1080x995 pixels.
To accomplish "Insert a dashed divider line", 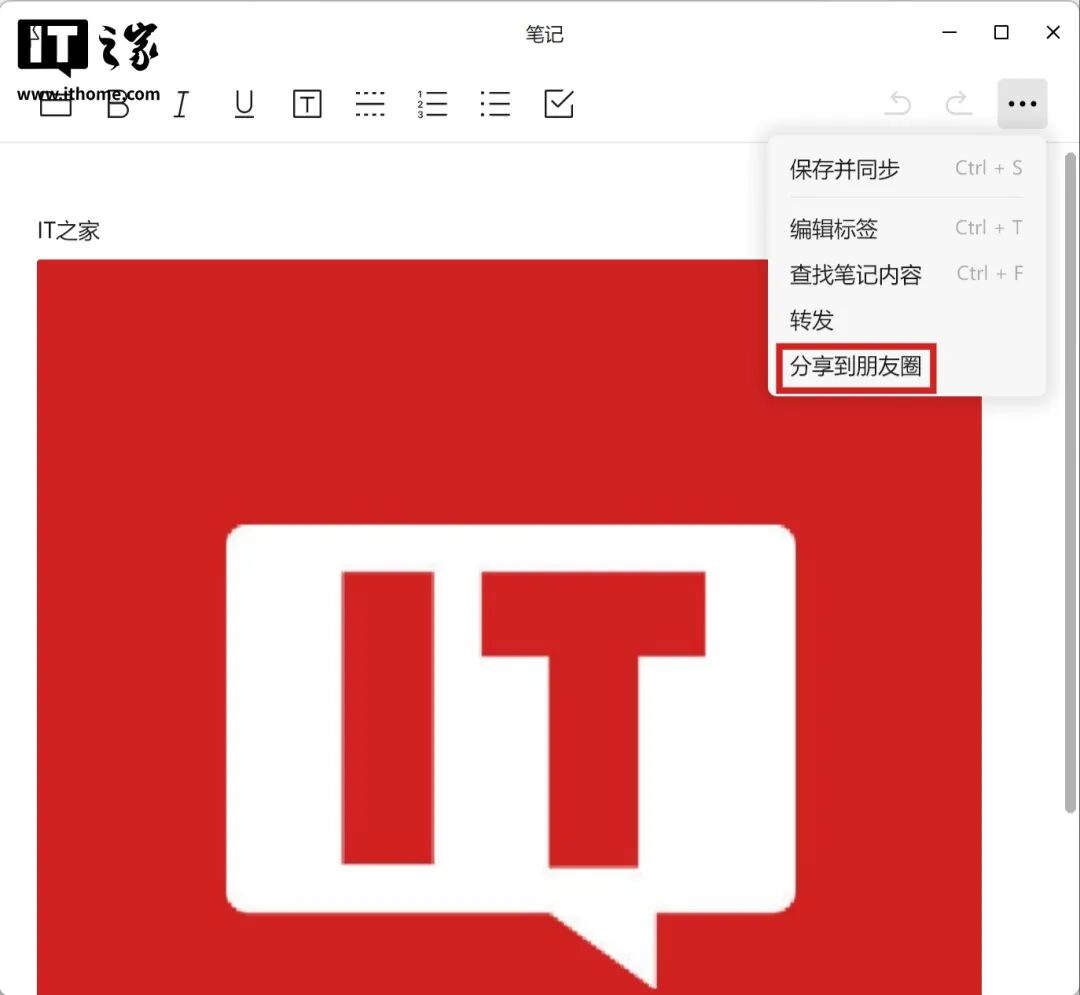I will (x=370, y=104).
